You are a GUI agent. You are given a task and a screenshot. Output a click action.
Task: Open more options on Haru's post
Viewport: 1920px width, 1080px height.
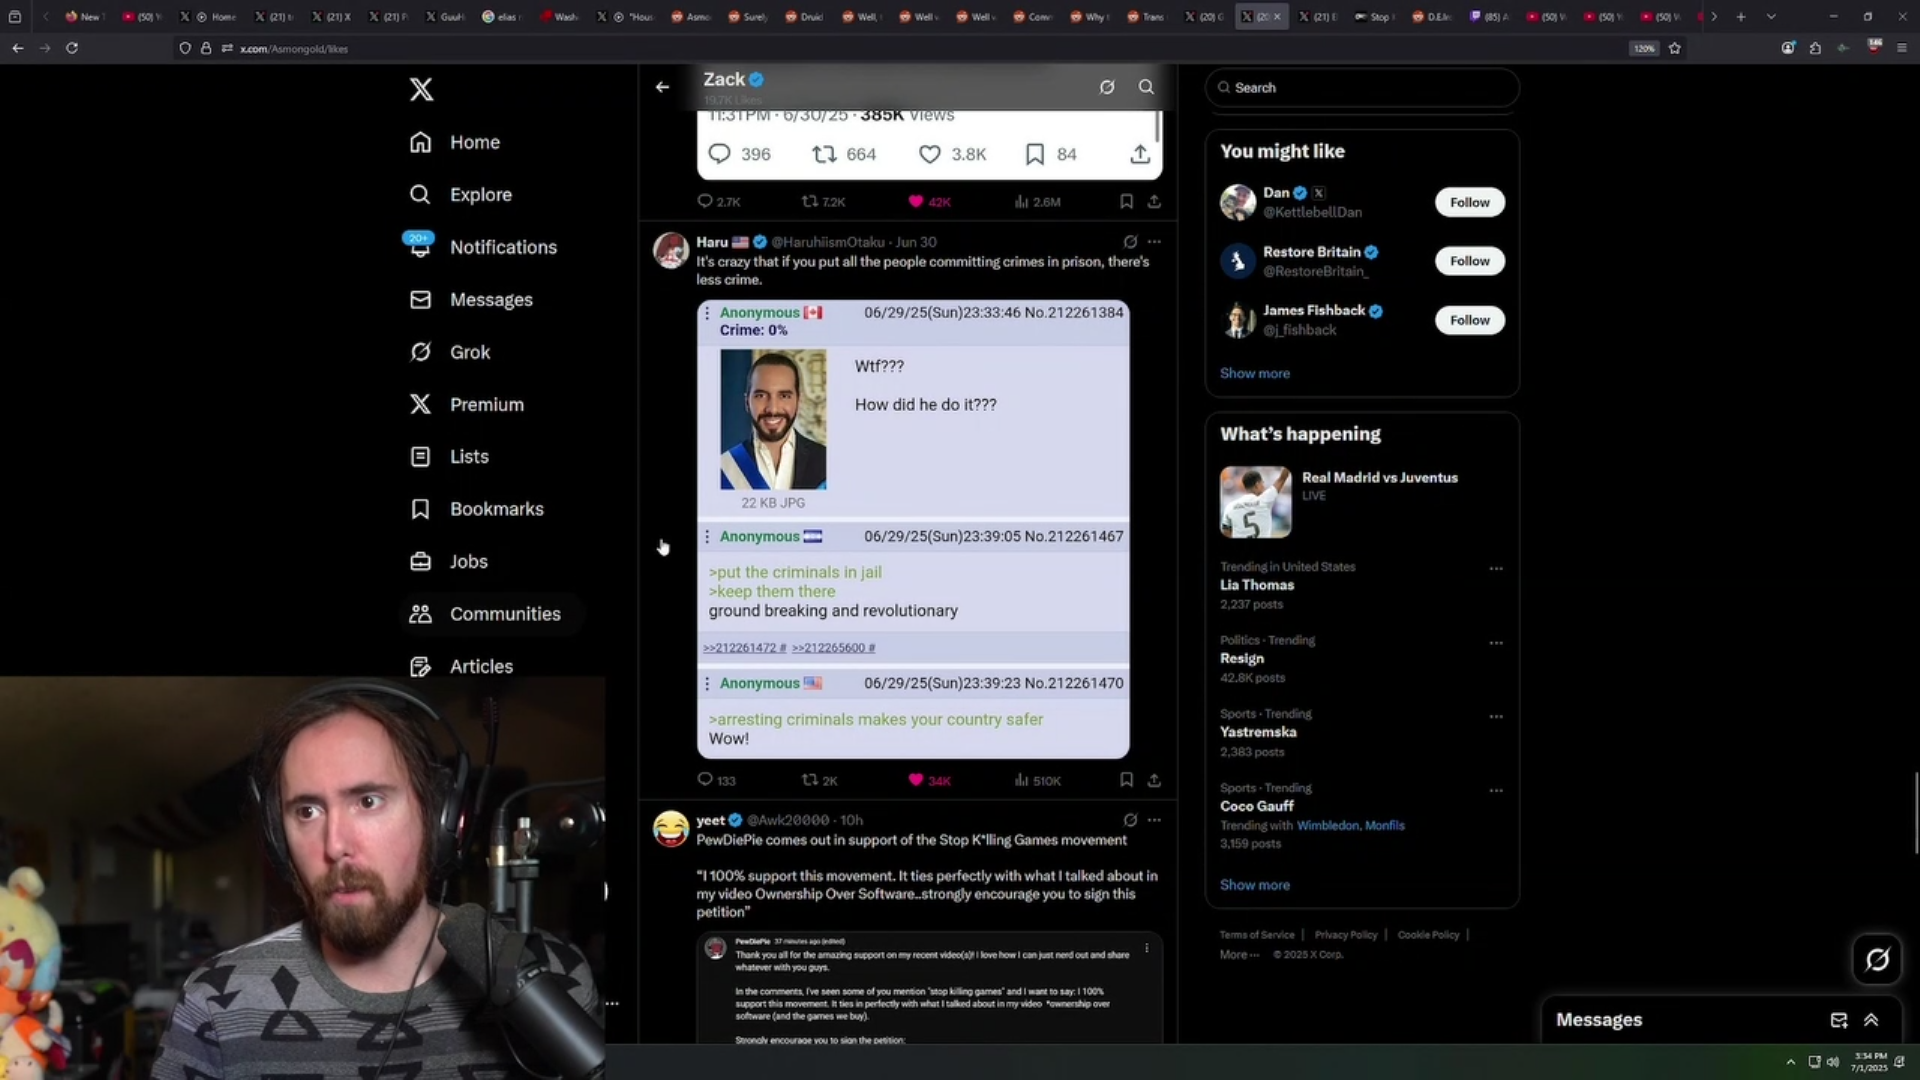[1154, 242]
